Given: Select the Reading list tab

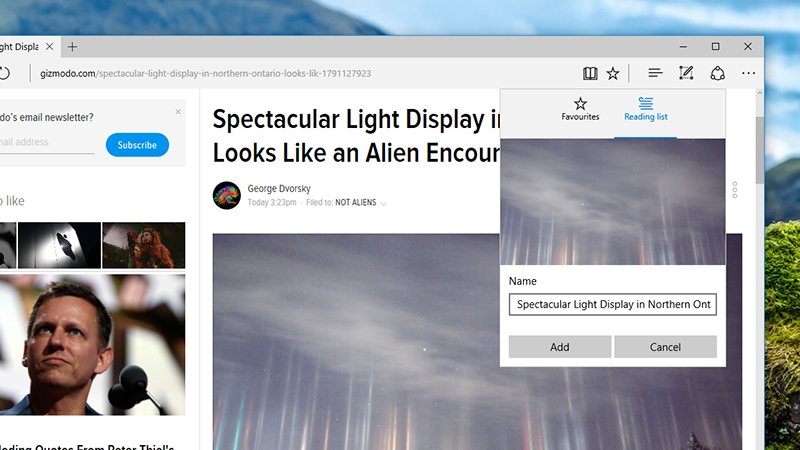Looking at the screenshot, I should [x=645, y=109].
